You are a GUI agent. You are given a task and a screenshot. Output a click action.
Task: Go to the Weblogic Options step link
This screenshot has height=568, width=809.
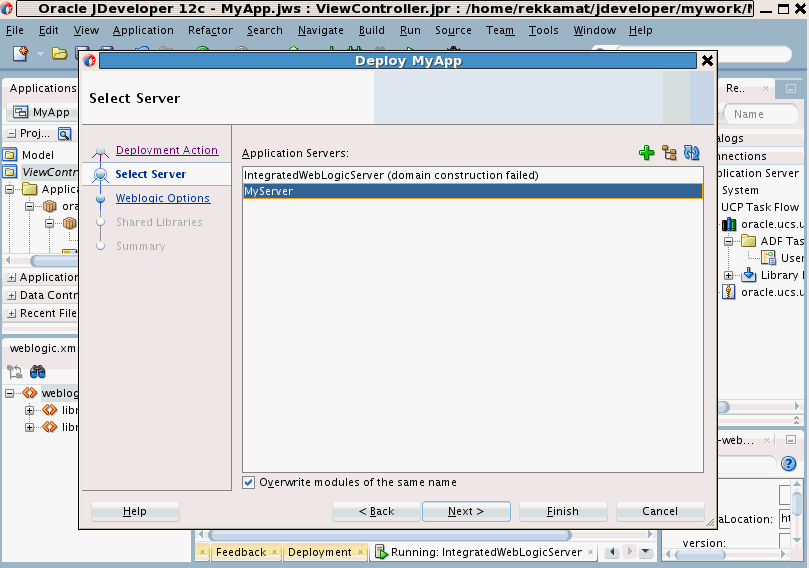[x=163, y=198]
